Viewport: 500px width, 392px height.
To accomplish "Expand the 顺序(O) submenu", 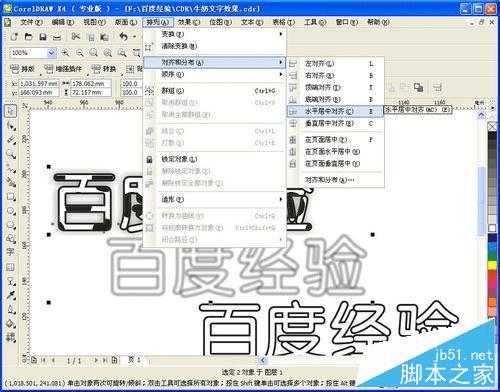I will [215, 74].
